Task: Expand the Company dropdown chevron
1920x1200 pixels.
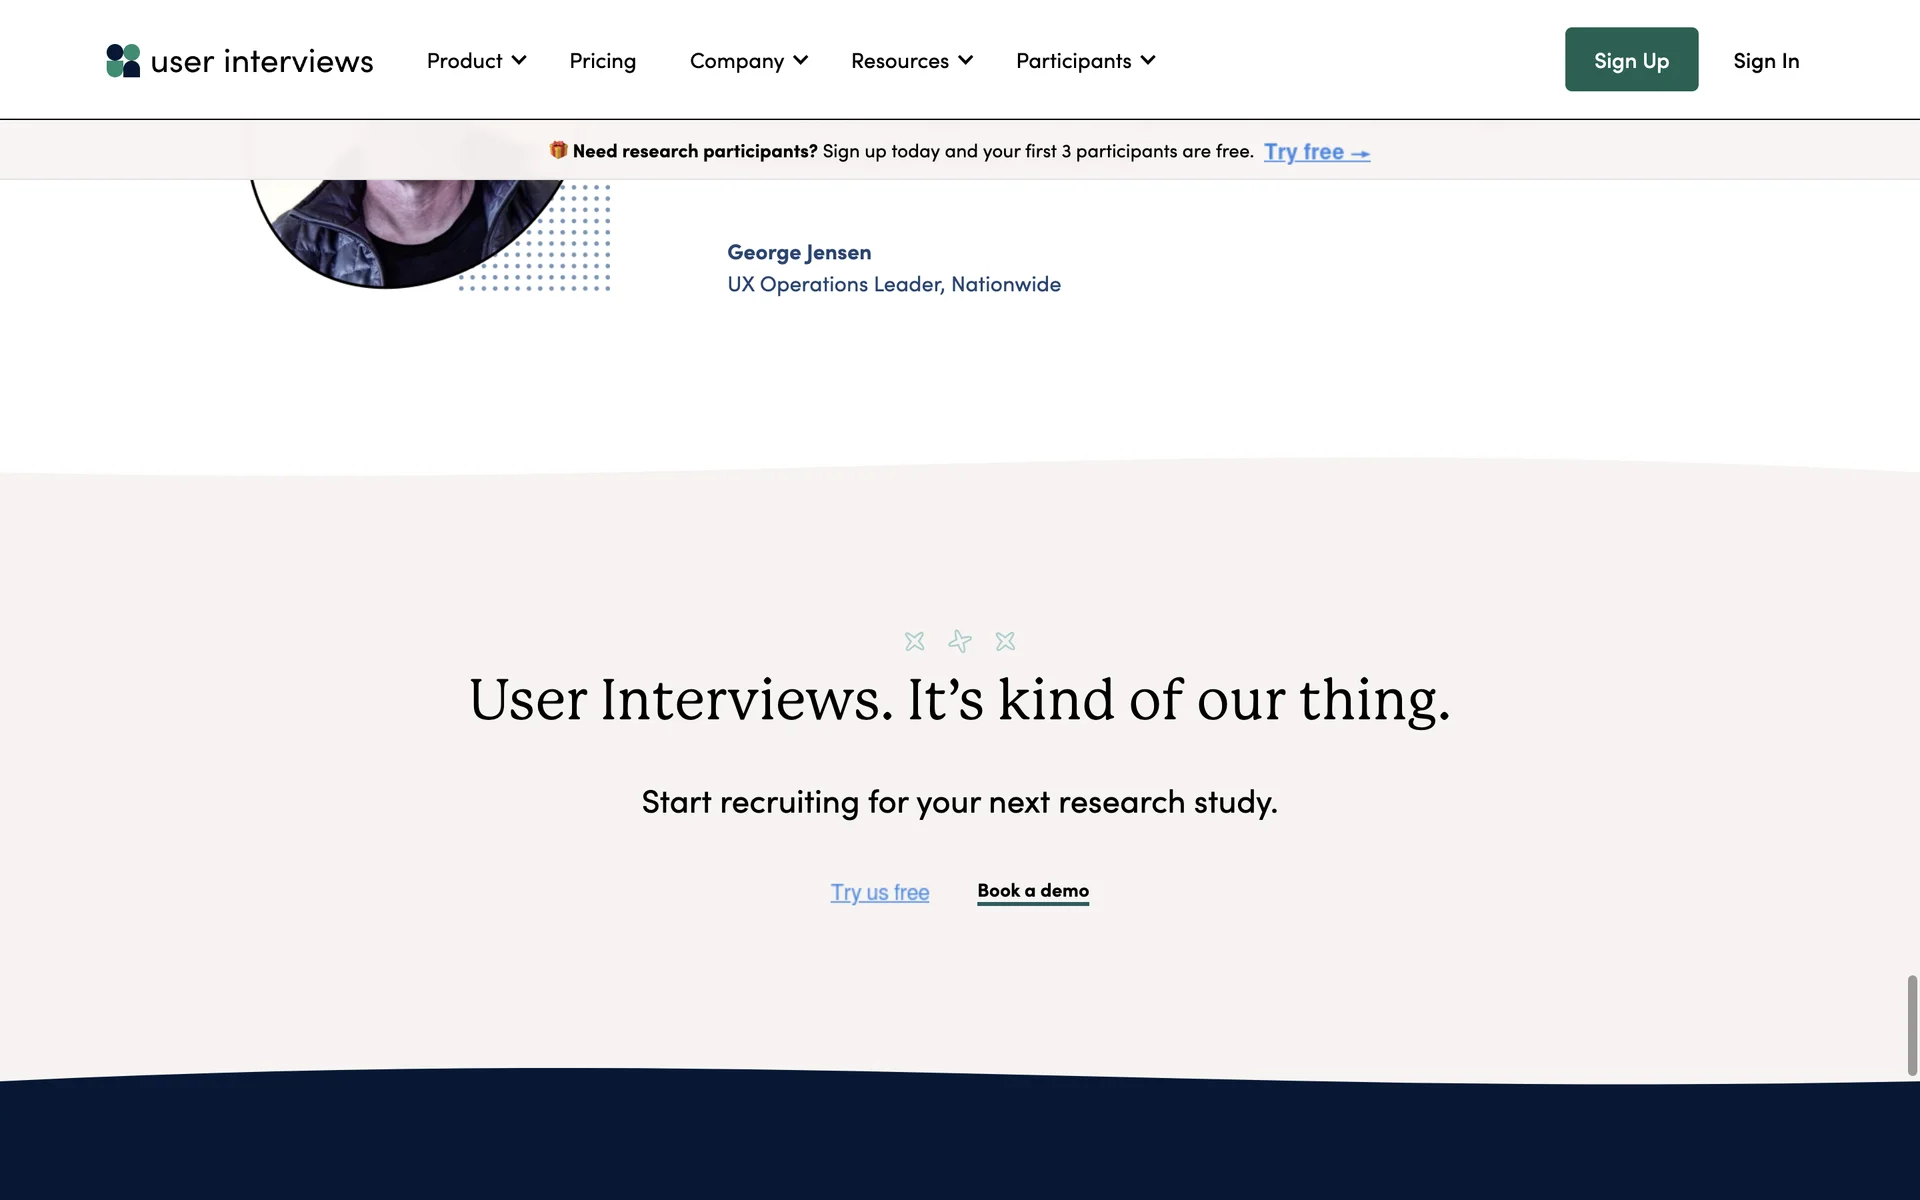Action: click(801, 60)
